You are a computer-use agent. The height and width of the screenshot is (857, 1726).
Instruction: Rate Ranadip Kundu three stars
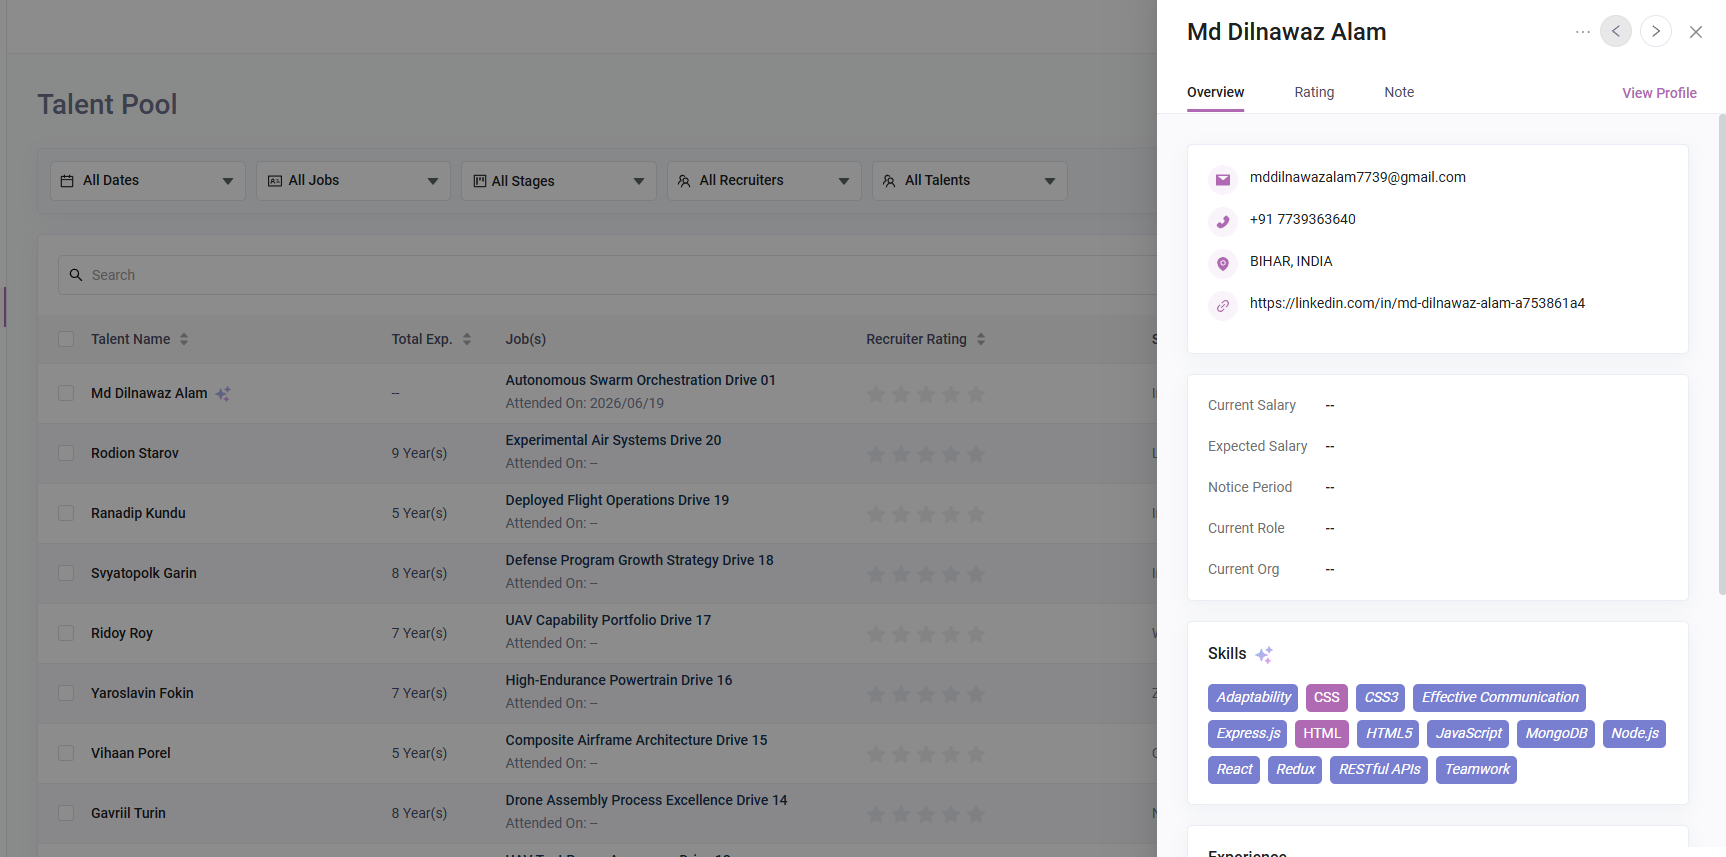926,514
